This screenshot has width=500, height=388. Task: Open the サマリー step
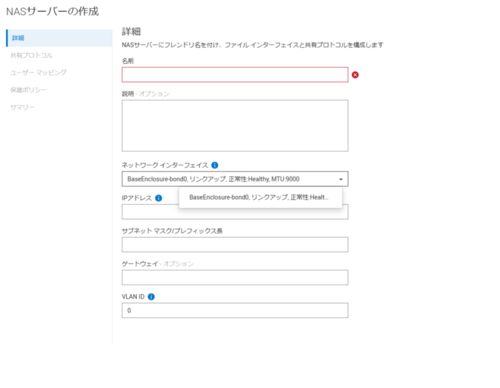[x=22, y=107]
